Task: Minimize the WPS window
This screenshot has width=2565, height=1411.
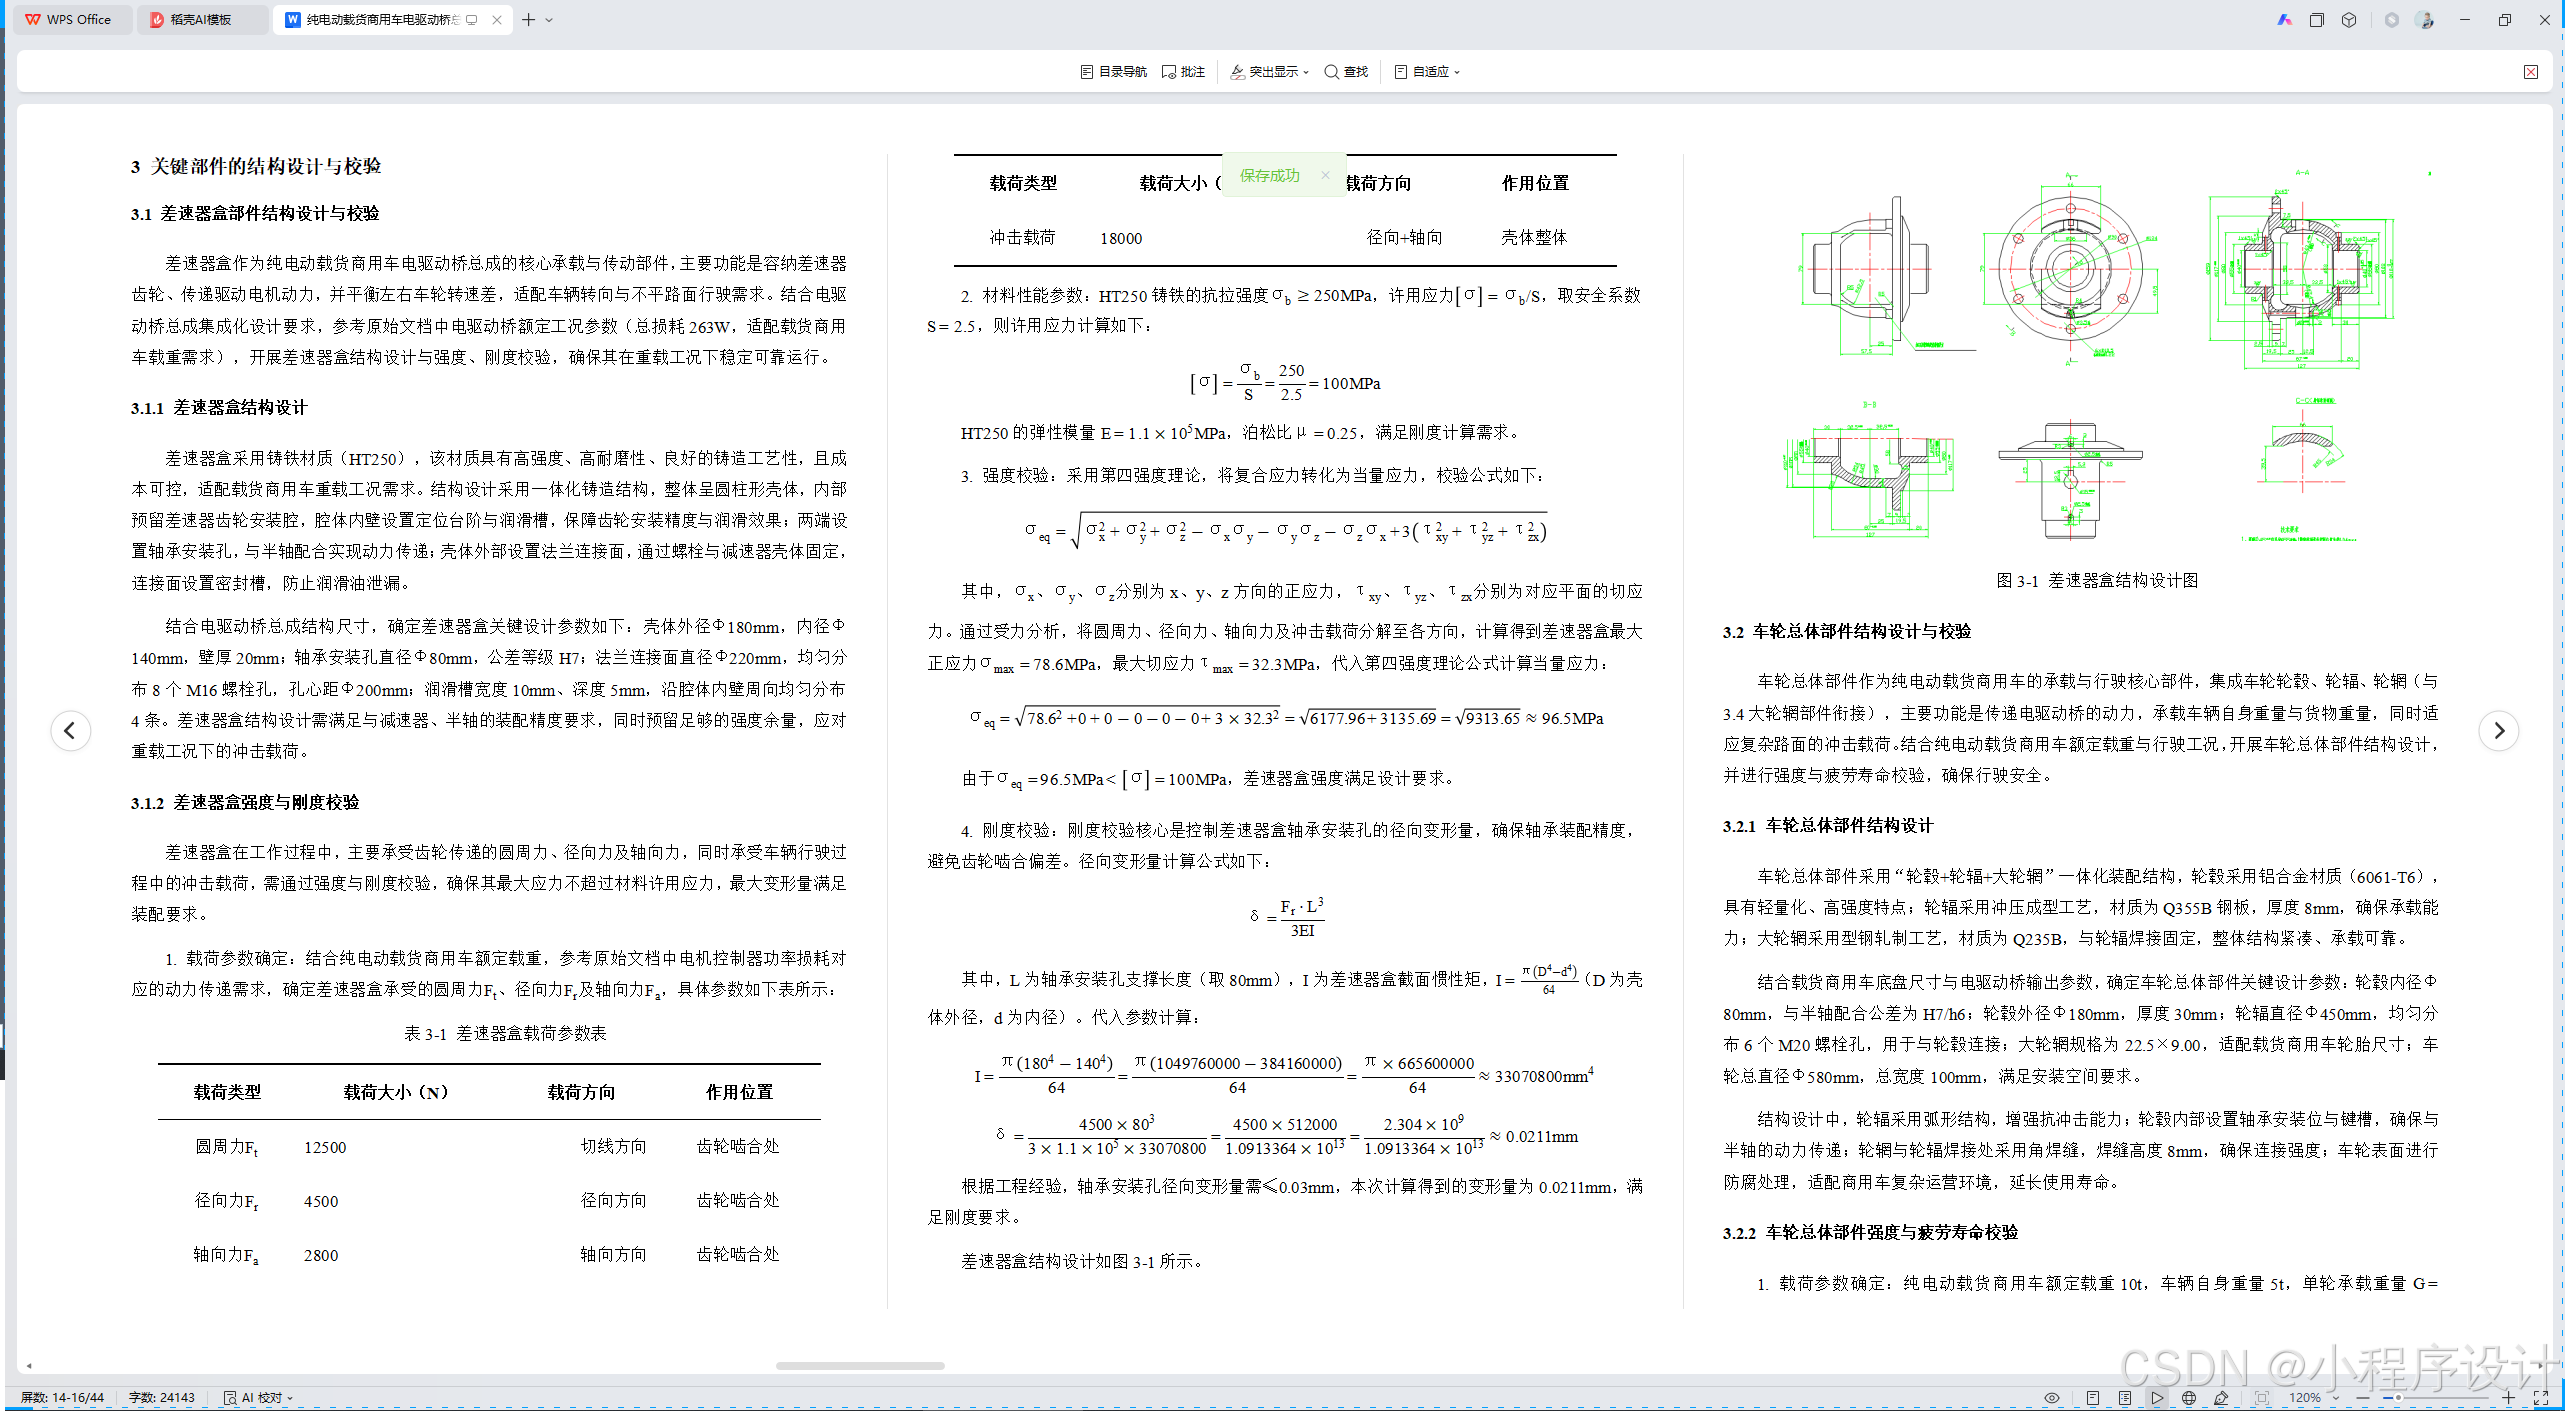Action: [2465, 20]
